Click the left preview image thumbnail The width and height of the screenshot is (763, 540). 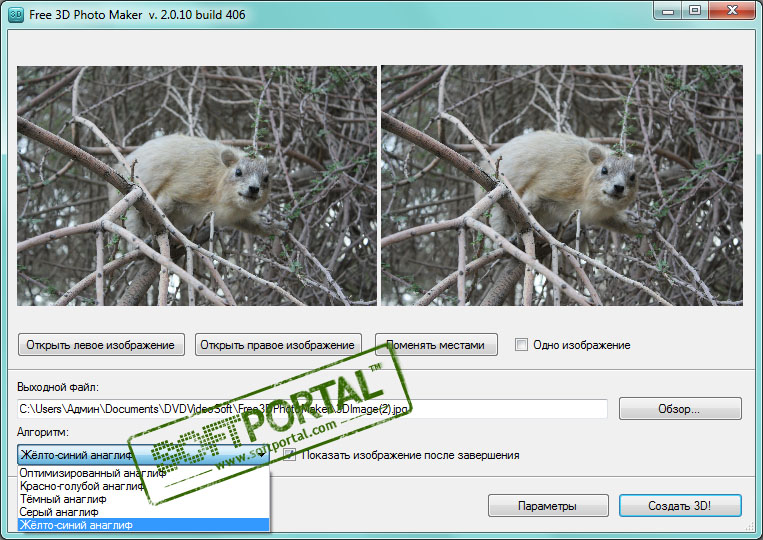tap(197, 186)
